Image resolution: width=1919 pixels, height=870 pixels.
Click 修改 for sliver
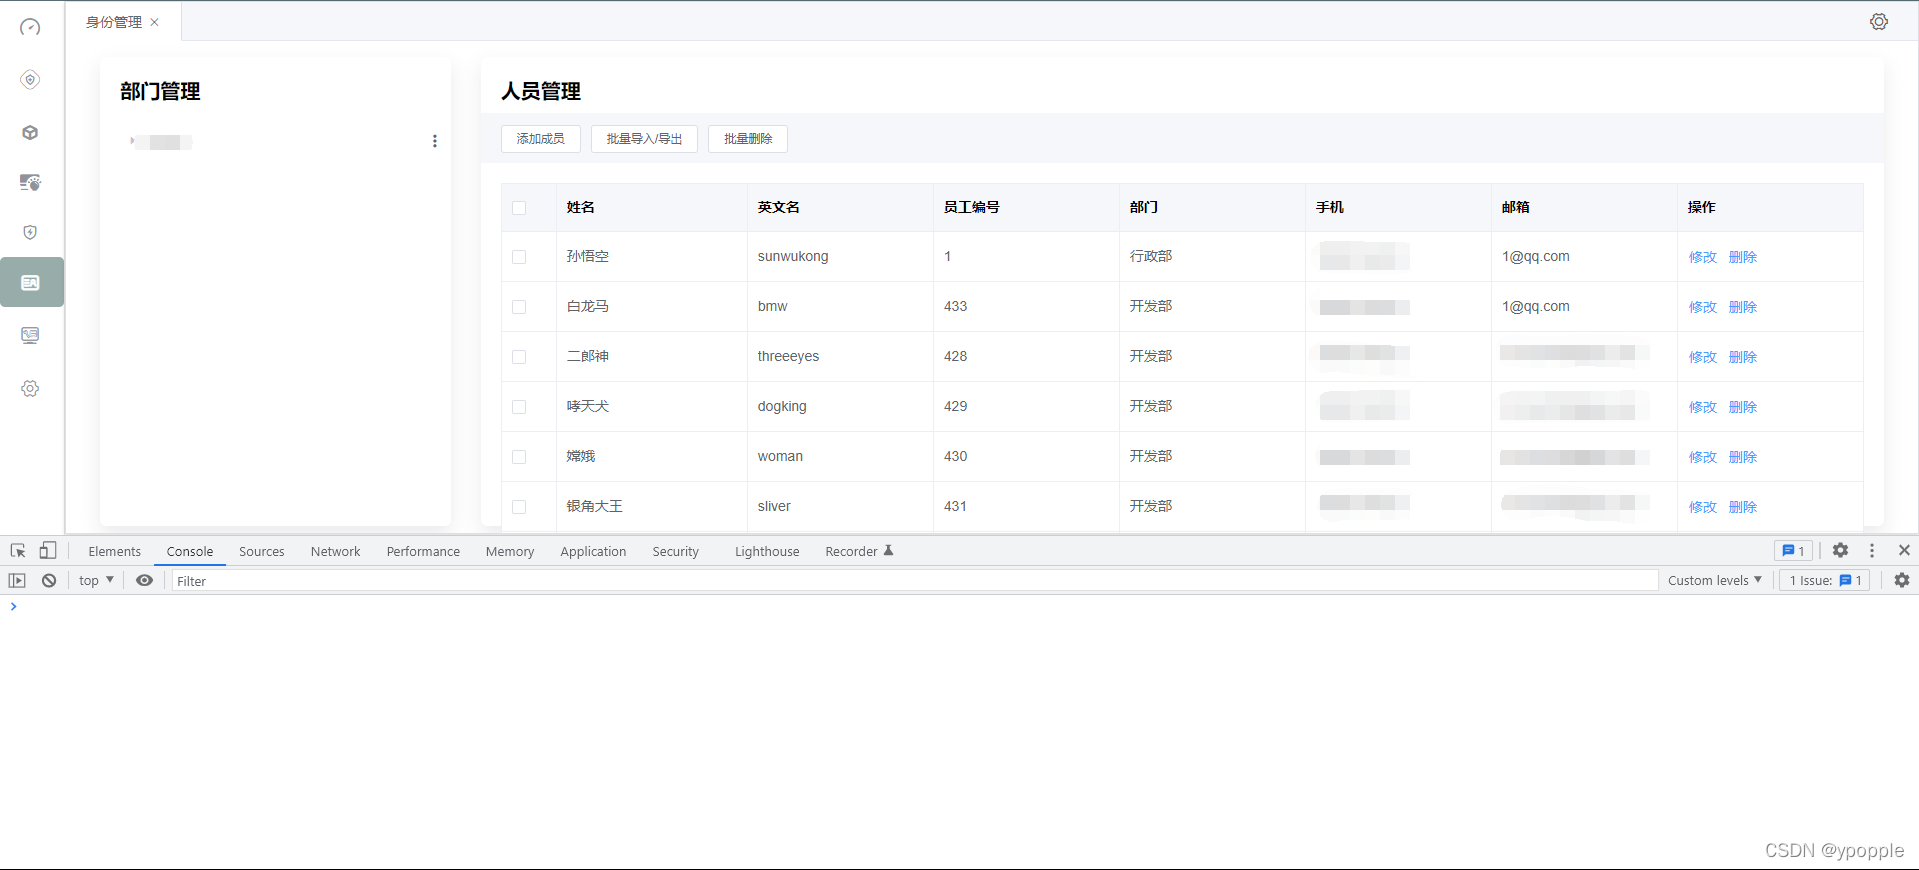click(x=1702, y=507)
